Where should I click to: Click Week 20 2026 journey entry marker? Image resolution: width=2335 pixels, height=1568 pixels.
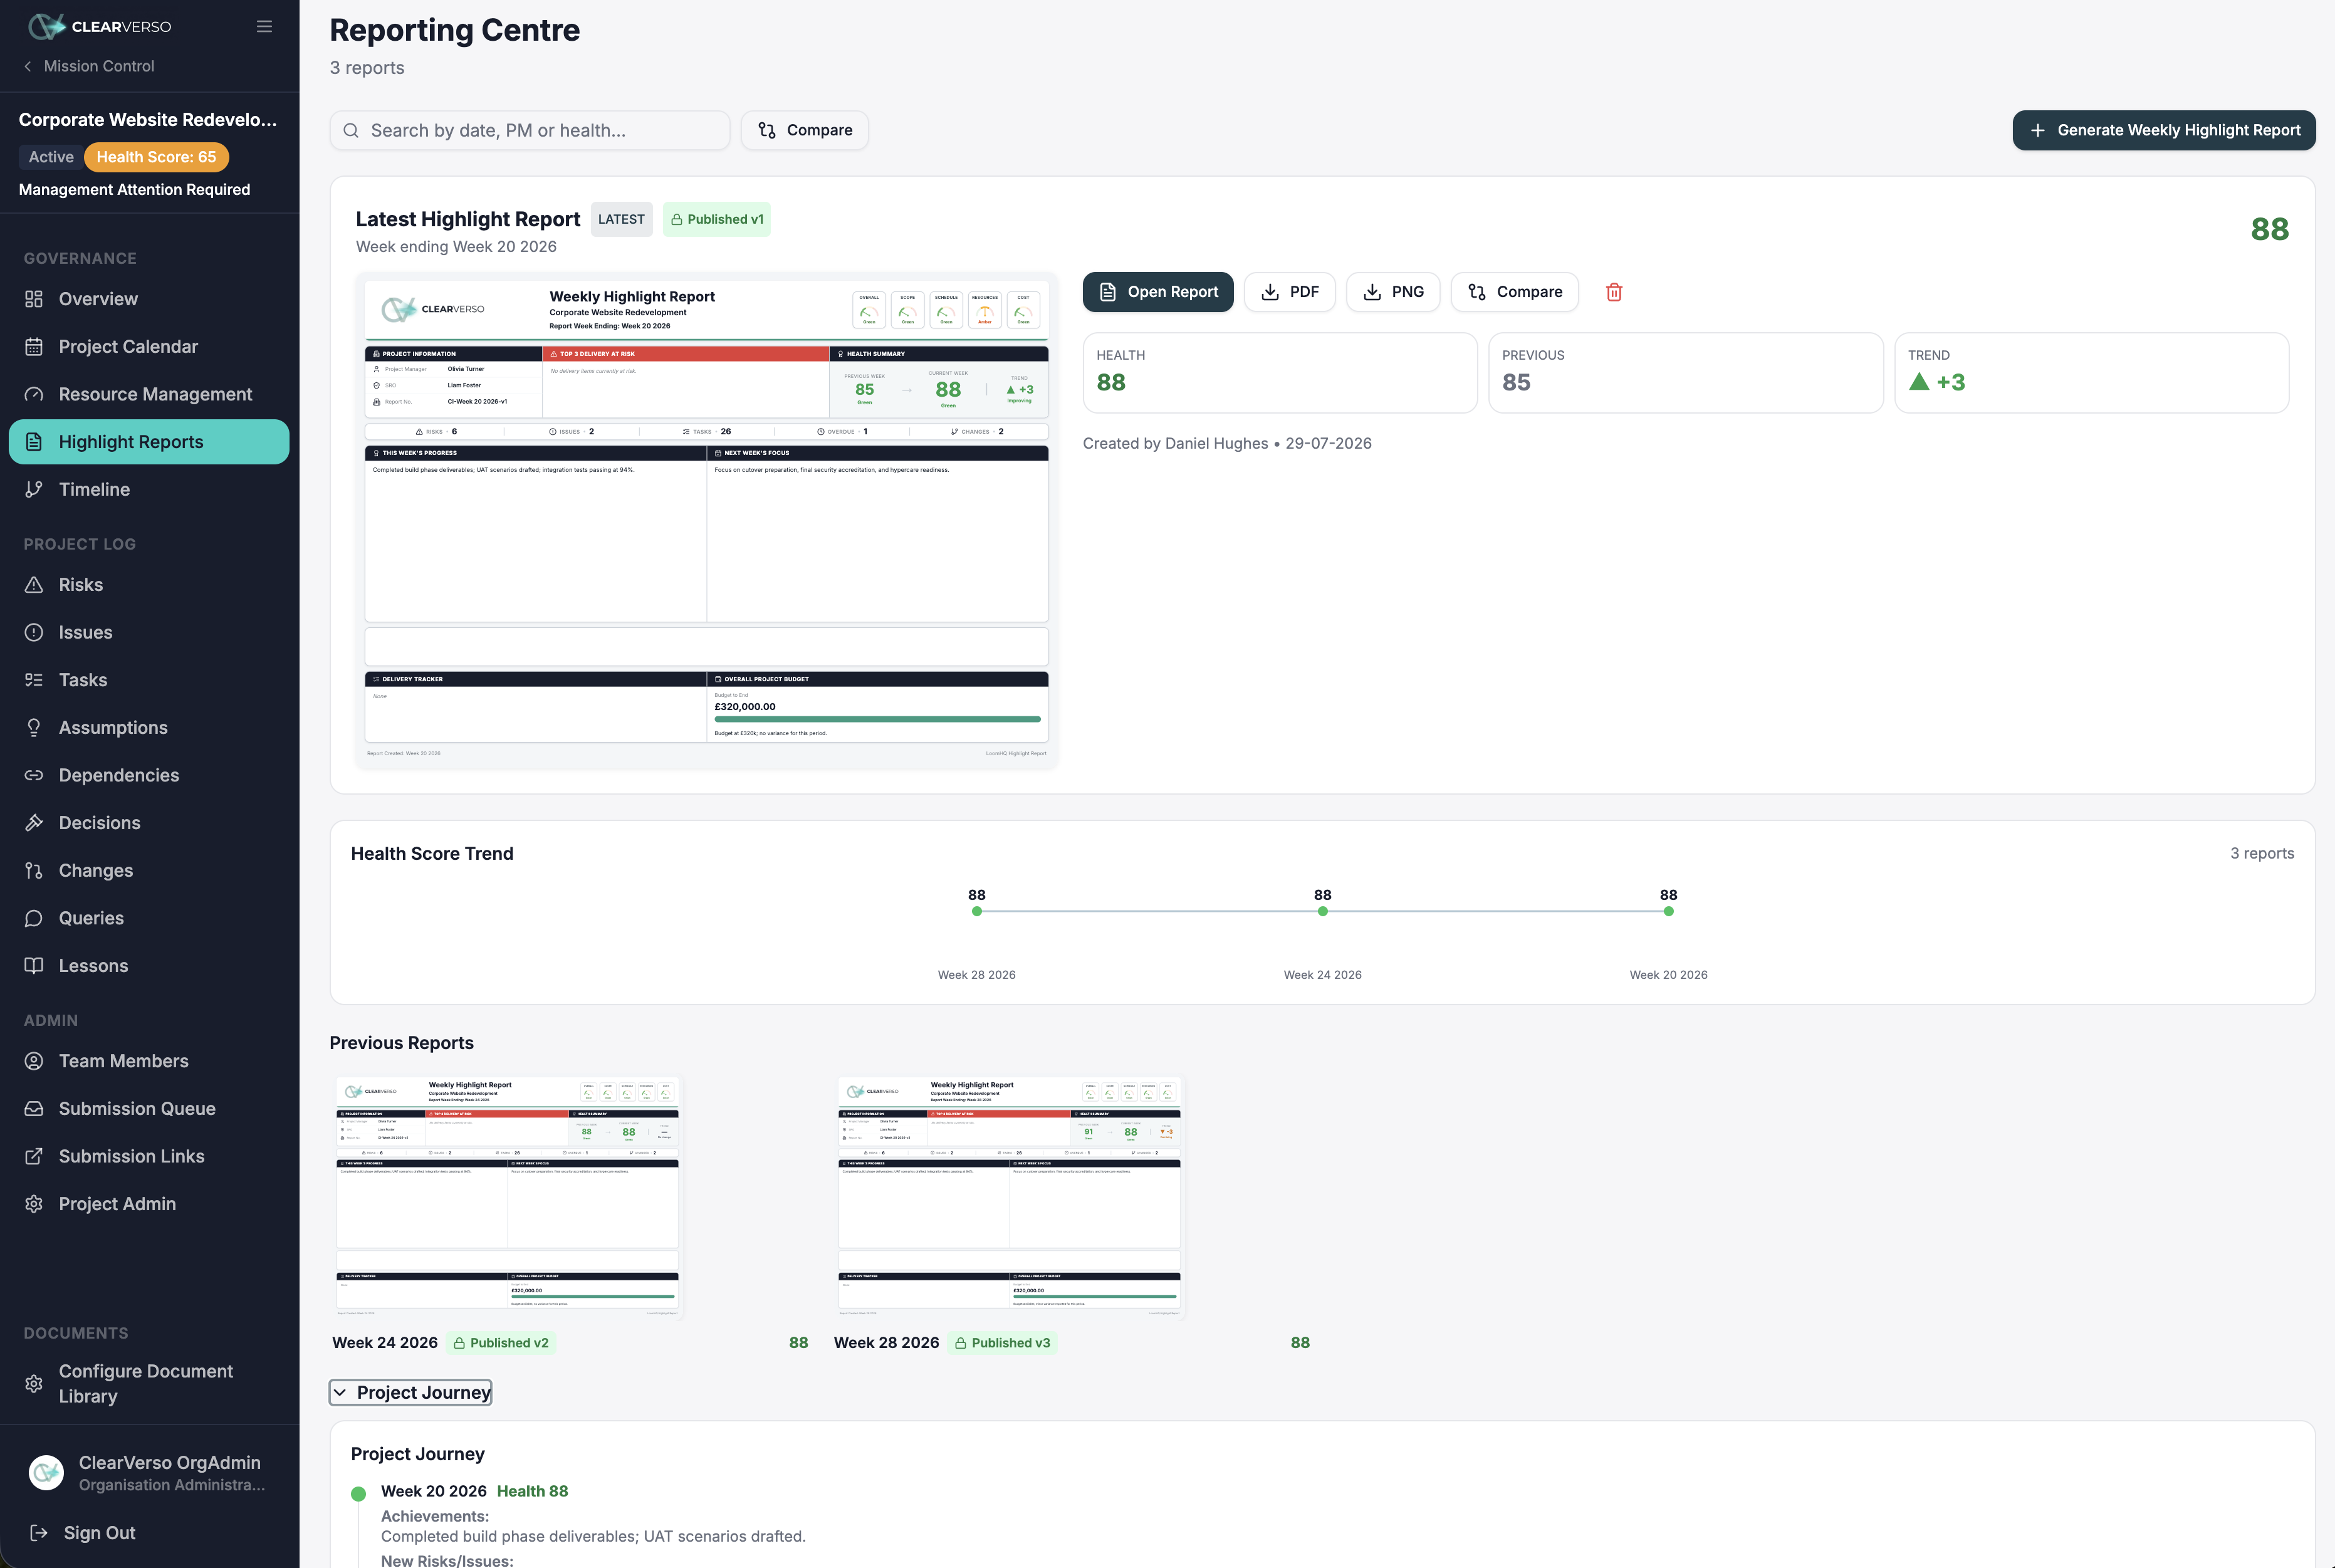coord(358,1494)
